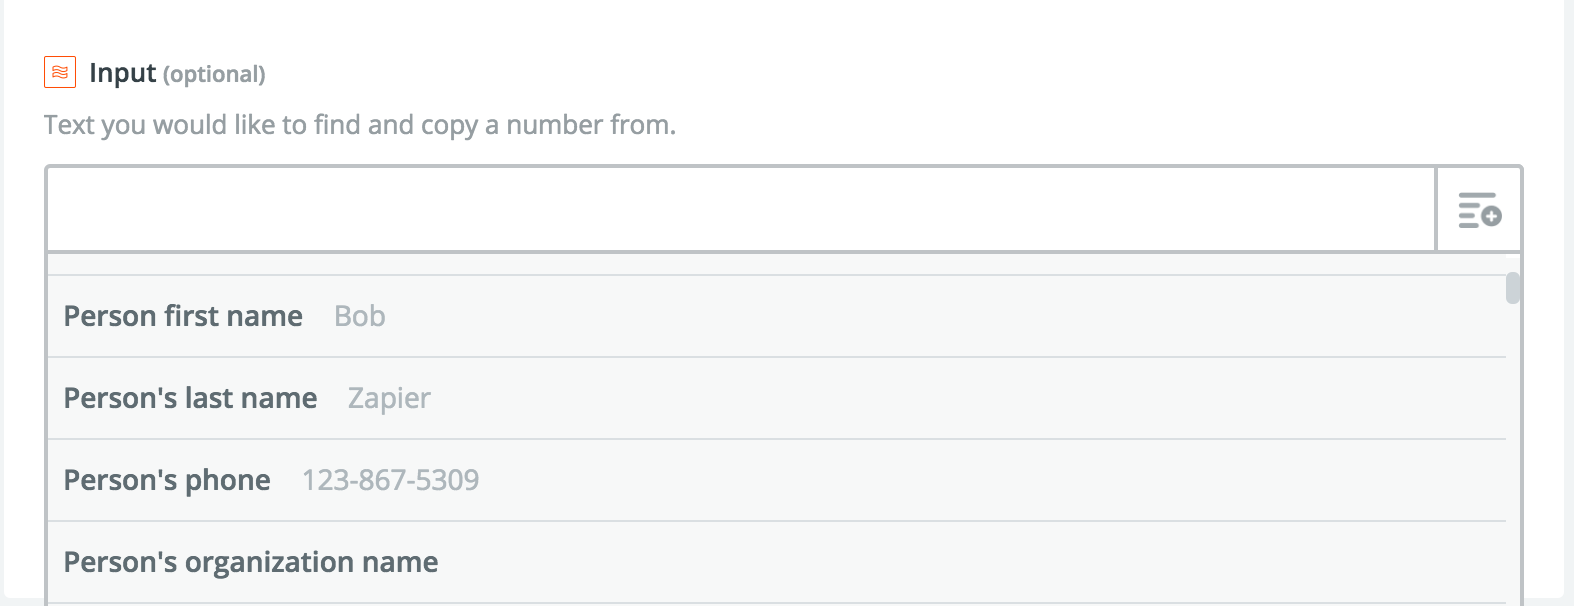Click the scrollbar track below the thumb
This screenshot has height=606, width=1574.
click(1513, 450)
